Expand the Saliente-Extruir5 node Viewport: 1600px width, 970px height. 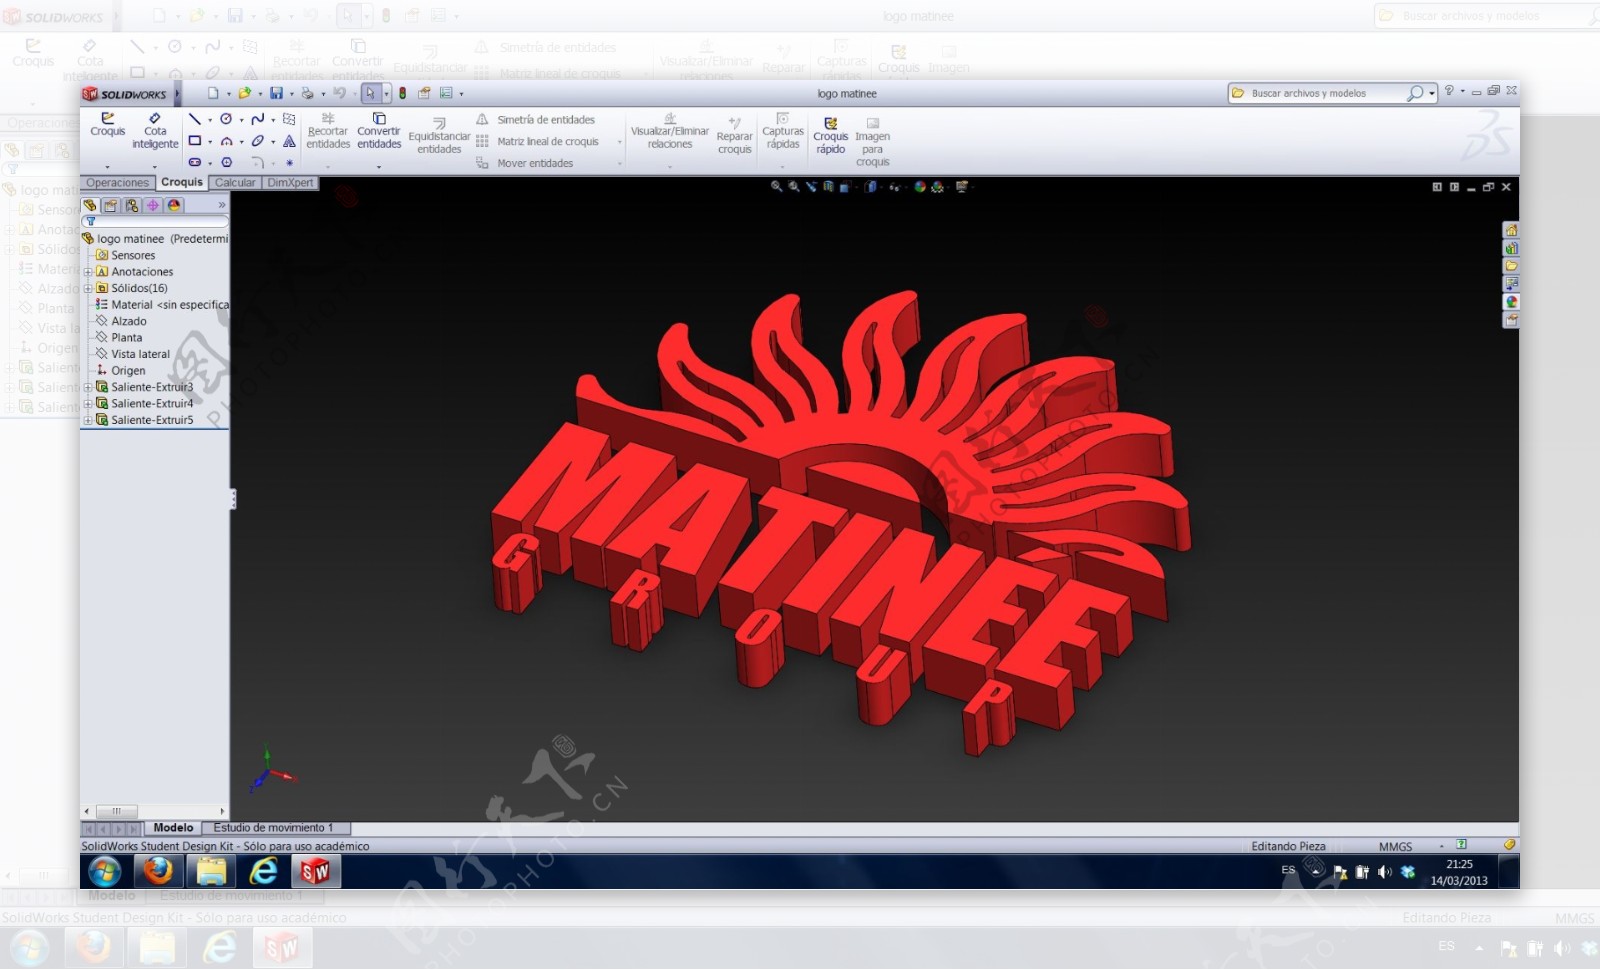point(88,420)
